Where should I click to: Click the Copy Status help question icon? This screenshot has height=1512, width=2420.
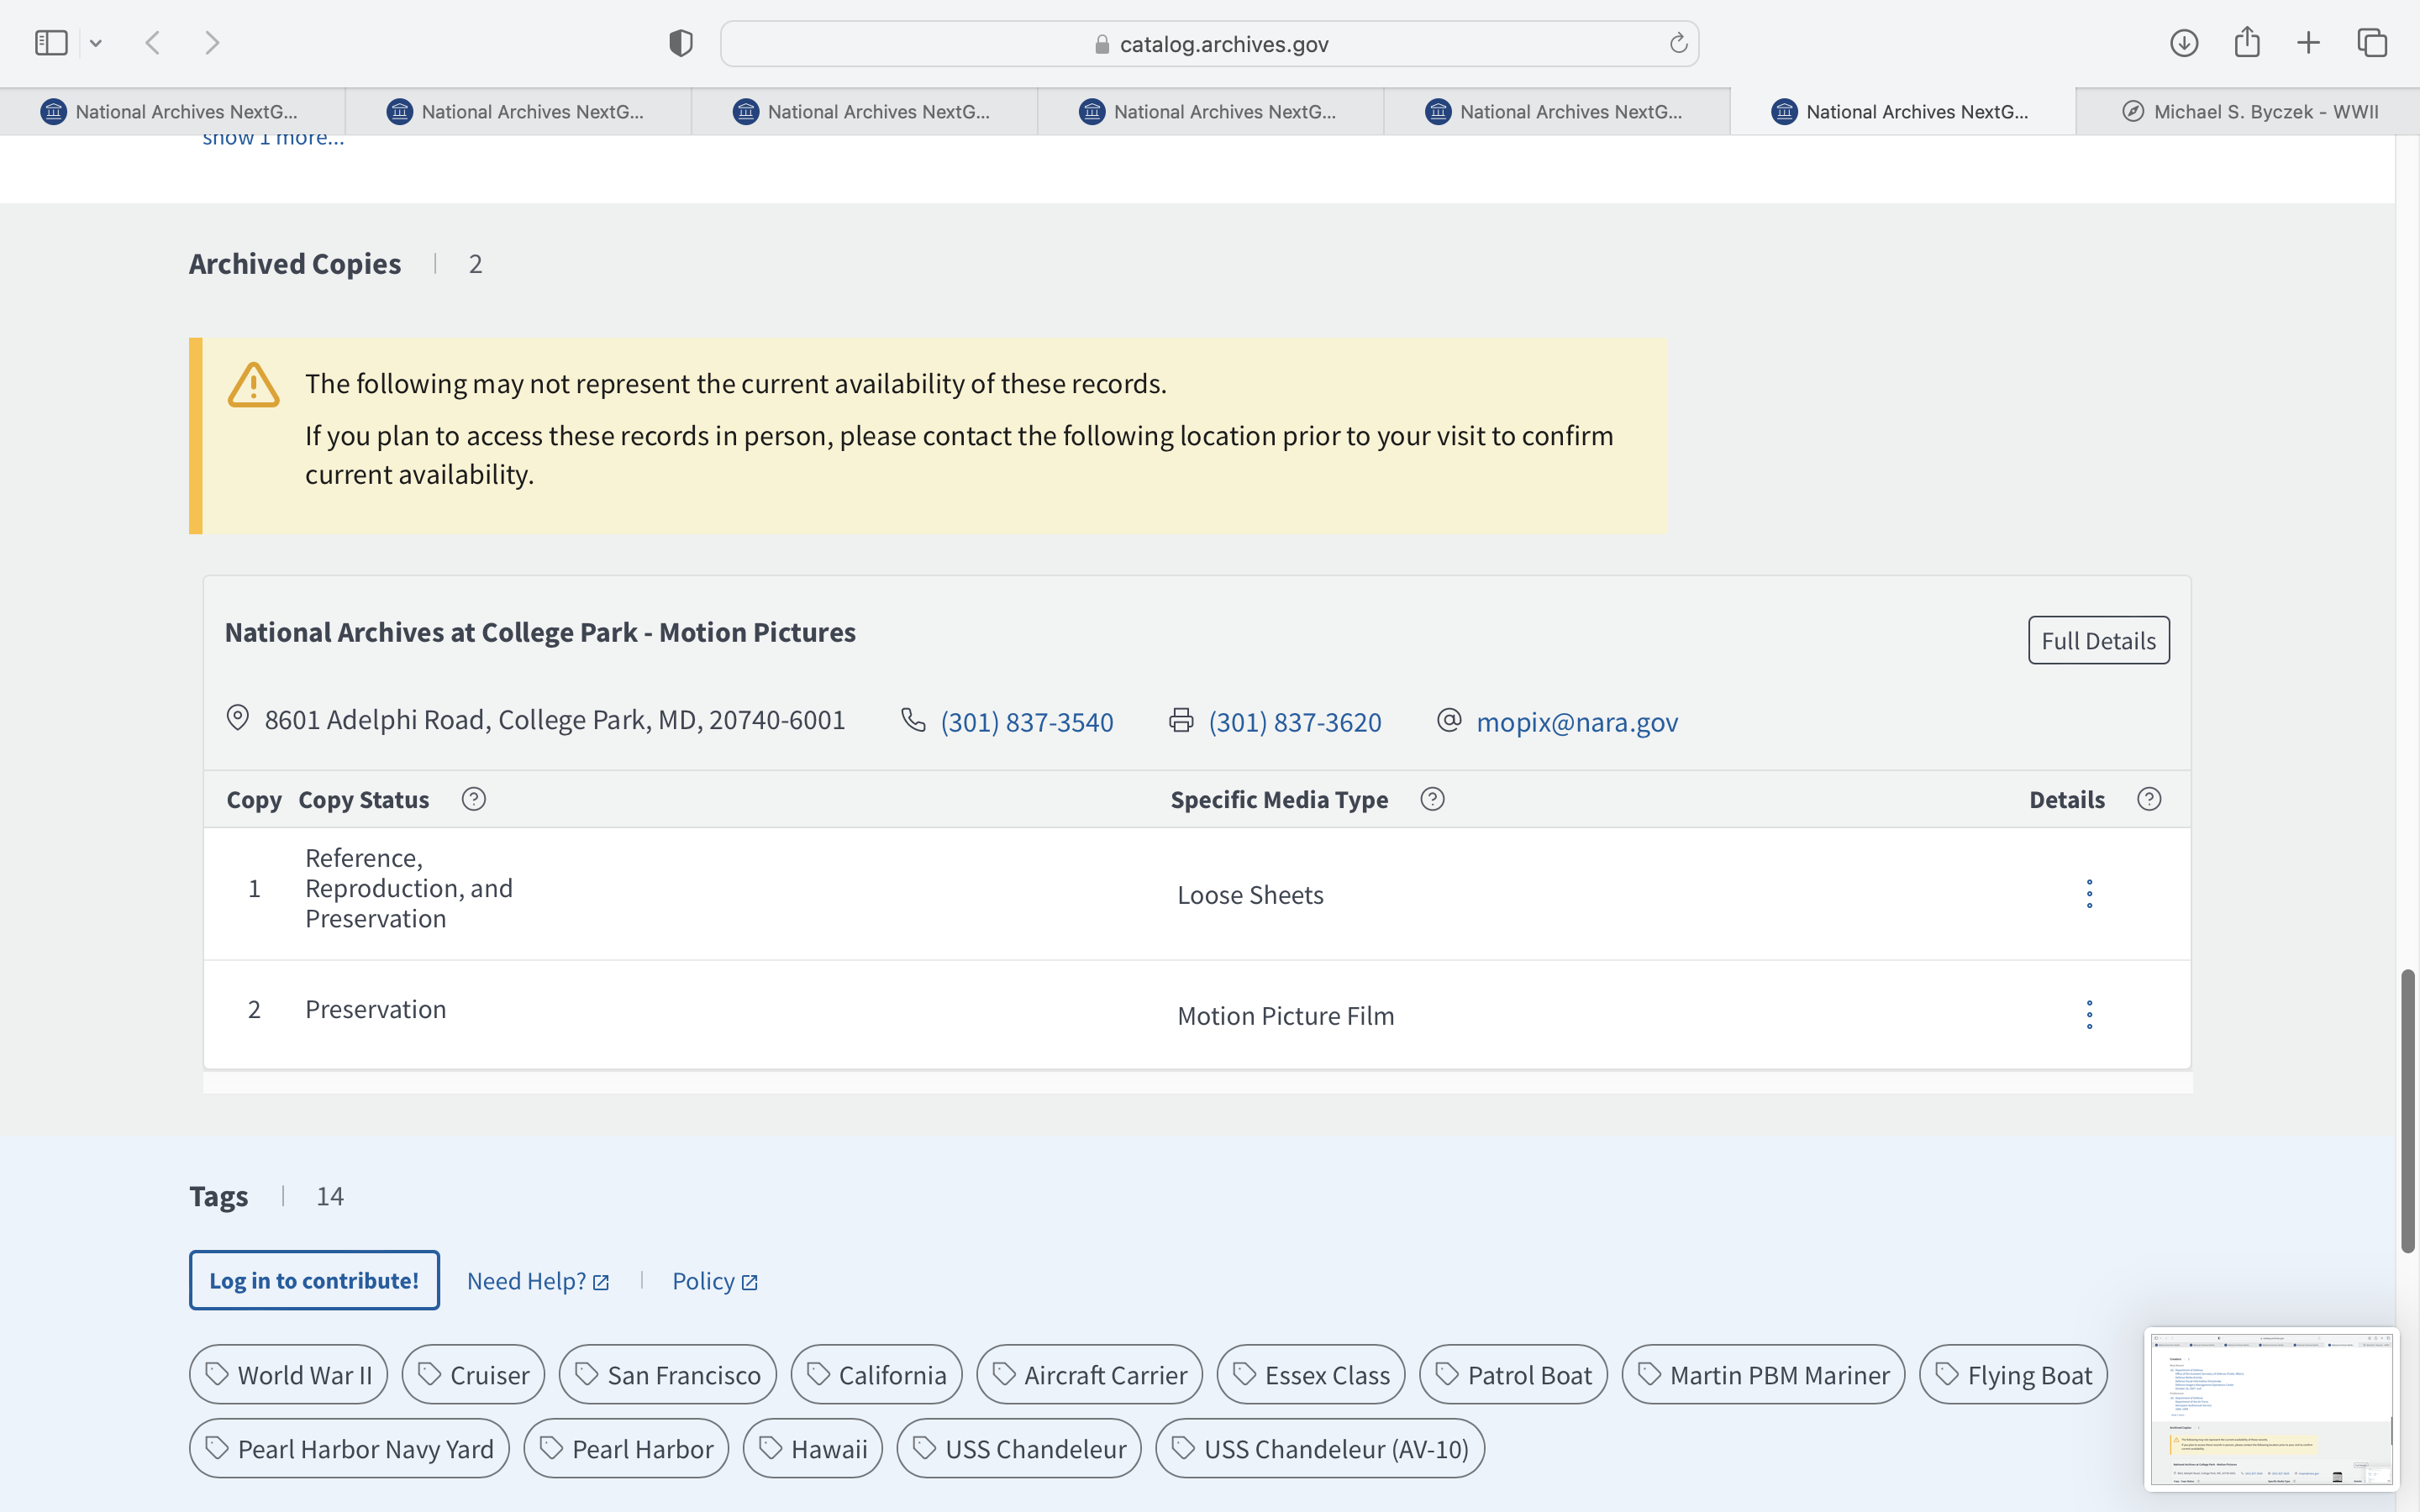tap(474, 799)
